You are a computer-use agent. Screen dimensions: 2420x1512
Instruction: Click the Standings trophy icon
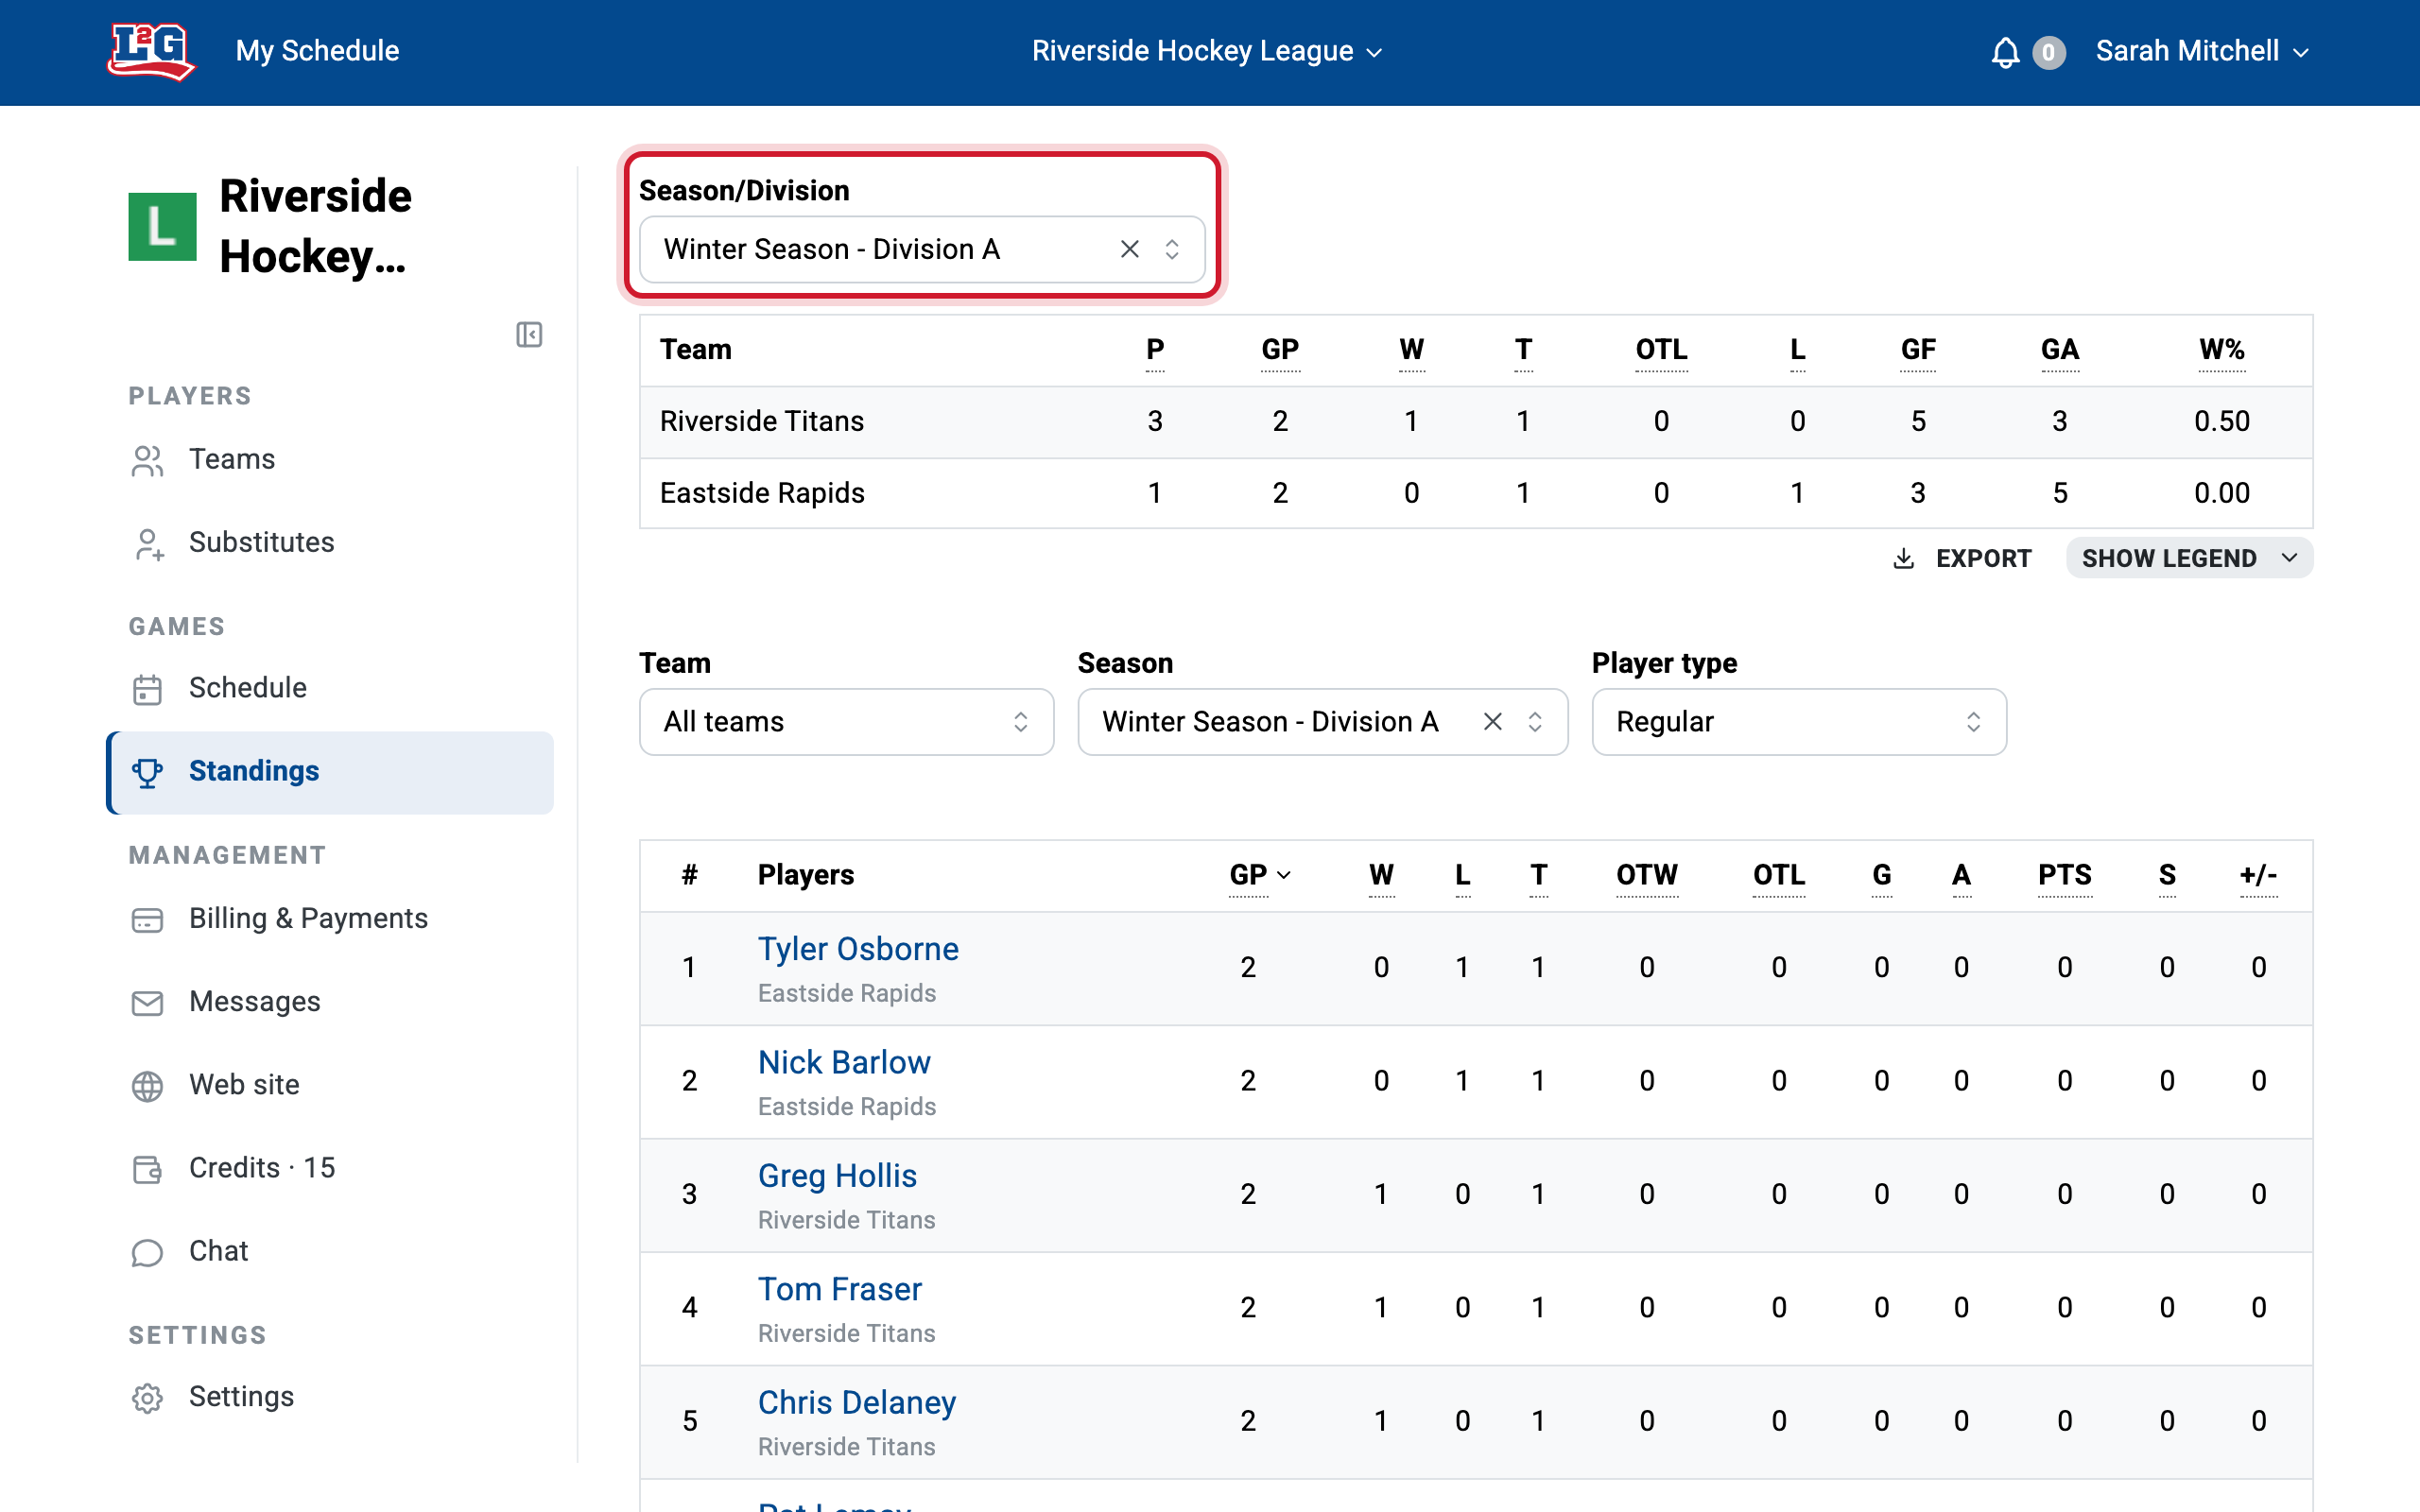coord(147,772)
